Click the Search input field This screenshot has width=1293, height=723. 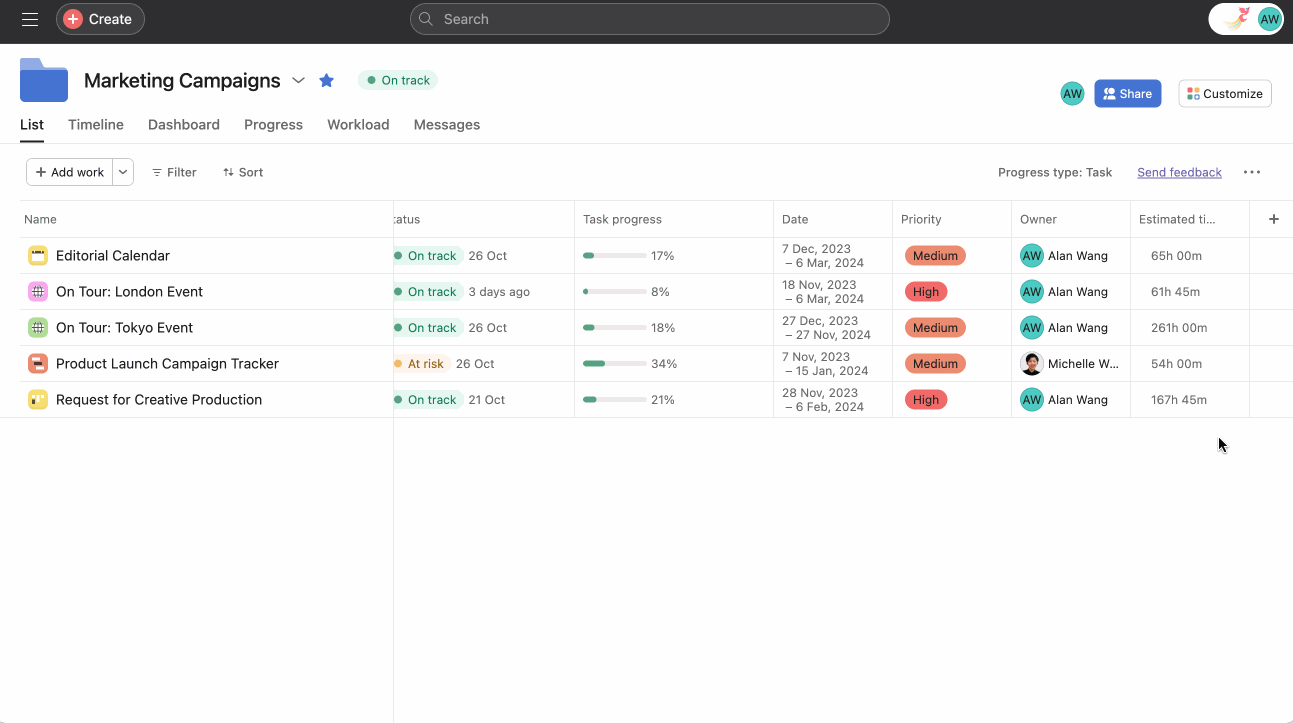650,19
